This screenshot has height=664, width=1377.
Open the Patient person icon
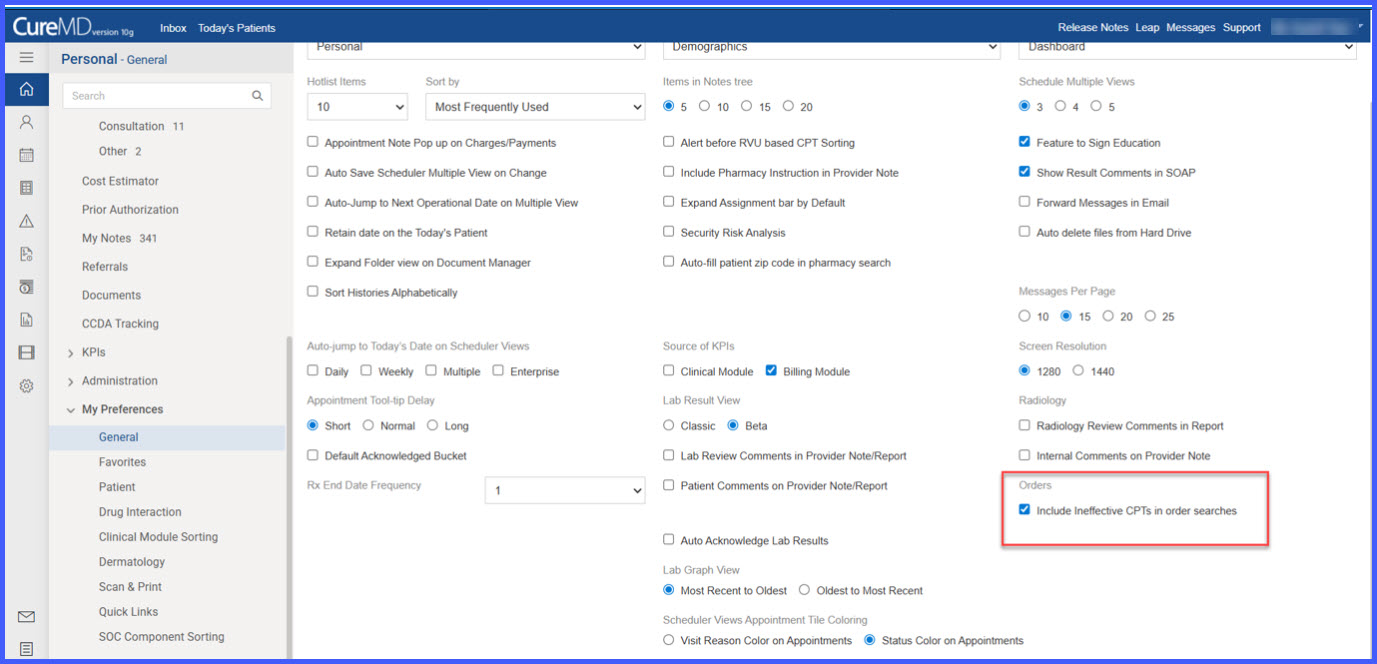point(26,122)
